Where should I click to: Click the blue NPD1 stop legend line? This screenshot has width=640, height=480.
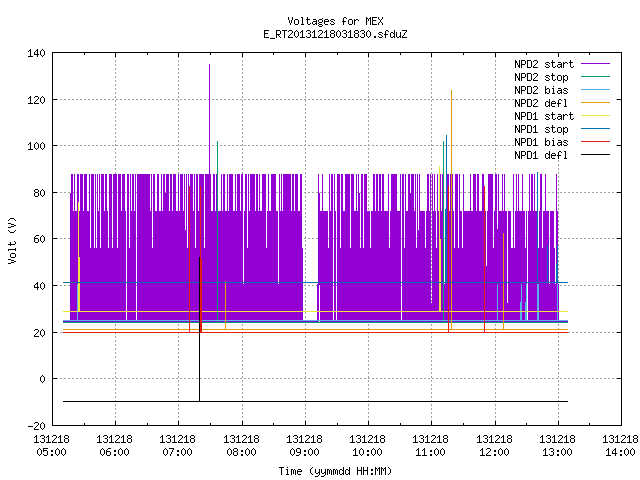(595, 129)
